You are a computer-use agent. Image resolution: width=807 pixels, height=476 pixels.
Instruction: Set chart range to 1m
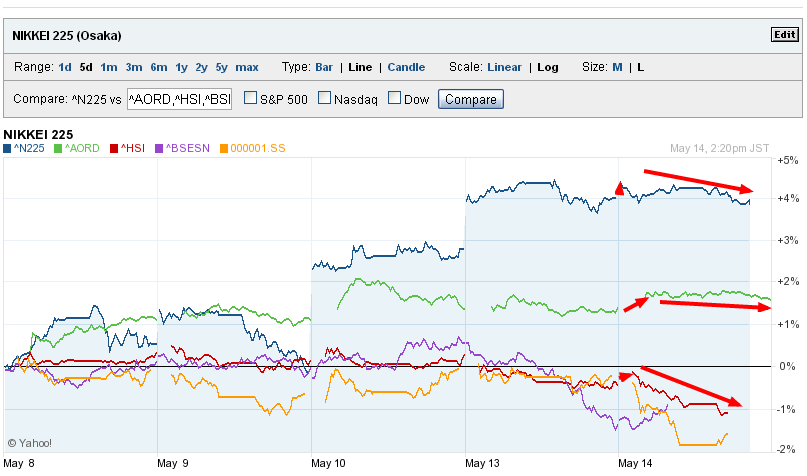click(108, 68)
